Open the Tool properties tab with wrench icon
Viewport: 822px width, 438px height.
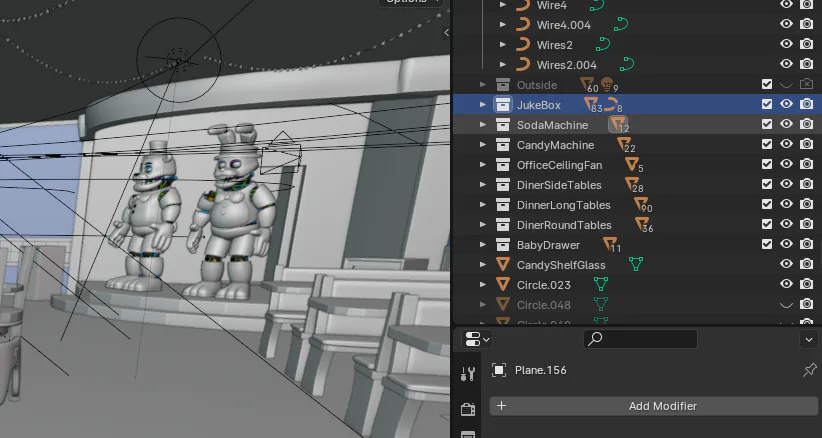tap(468, 374)
